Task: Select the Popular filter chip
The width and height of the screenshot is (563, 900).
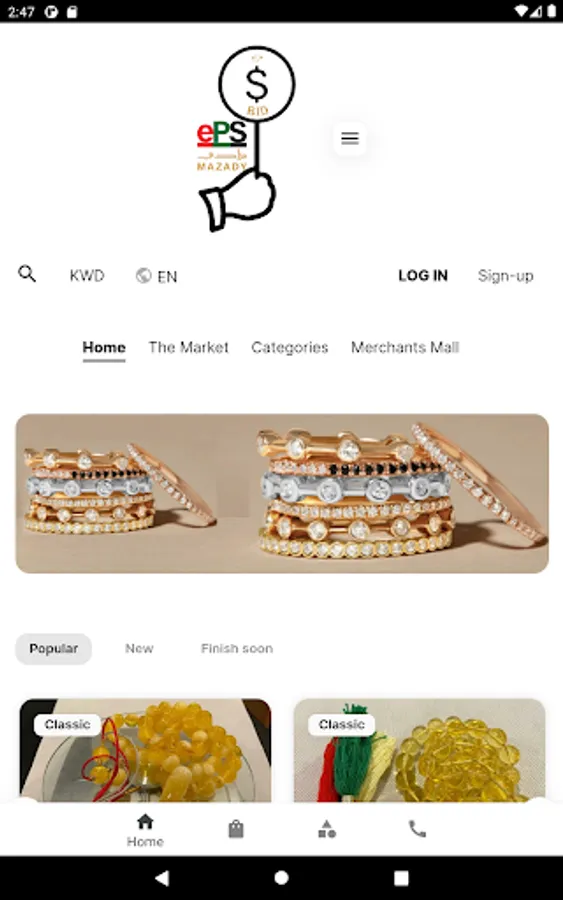Action: click(53, 649)
